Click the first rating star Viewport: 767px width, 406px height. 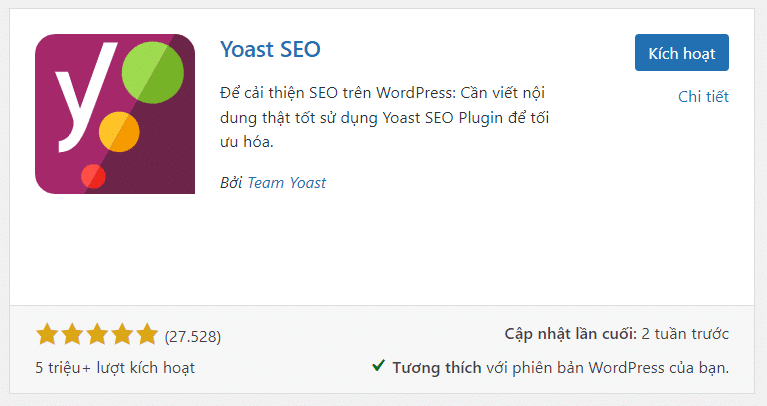click(x=47, y=334)
